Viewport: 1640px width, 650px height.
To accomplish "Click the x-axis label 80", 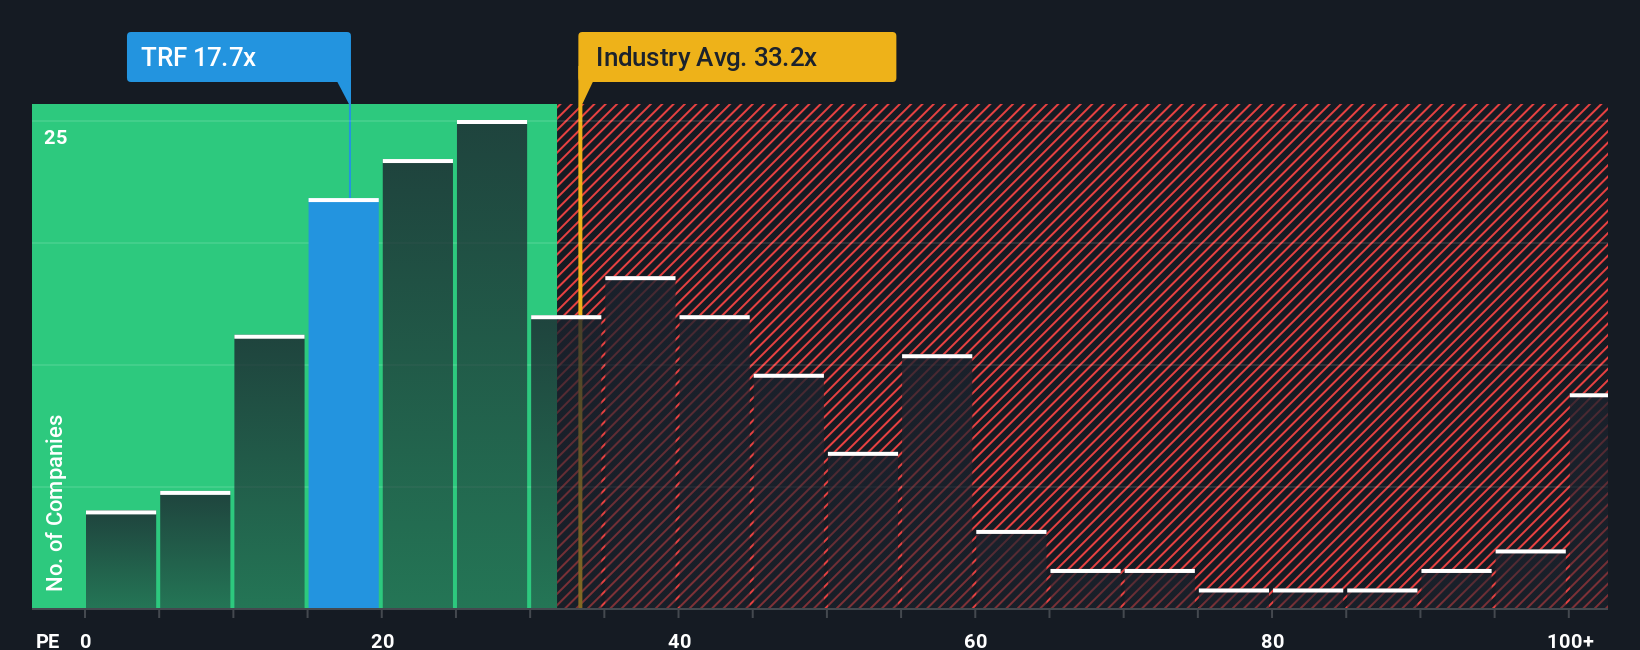I will pos(1272,640).
